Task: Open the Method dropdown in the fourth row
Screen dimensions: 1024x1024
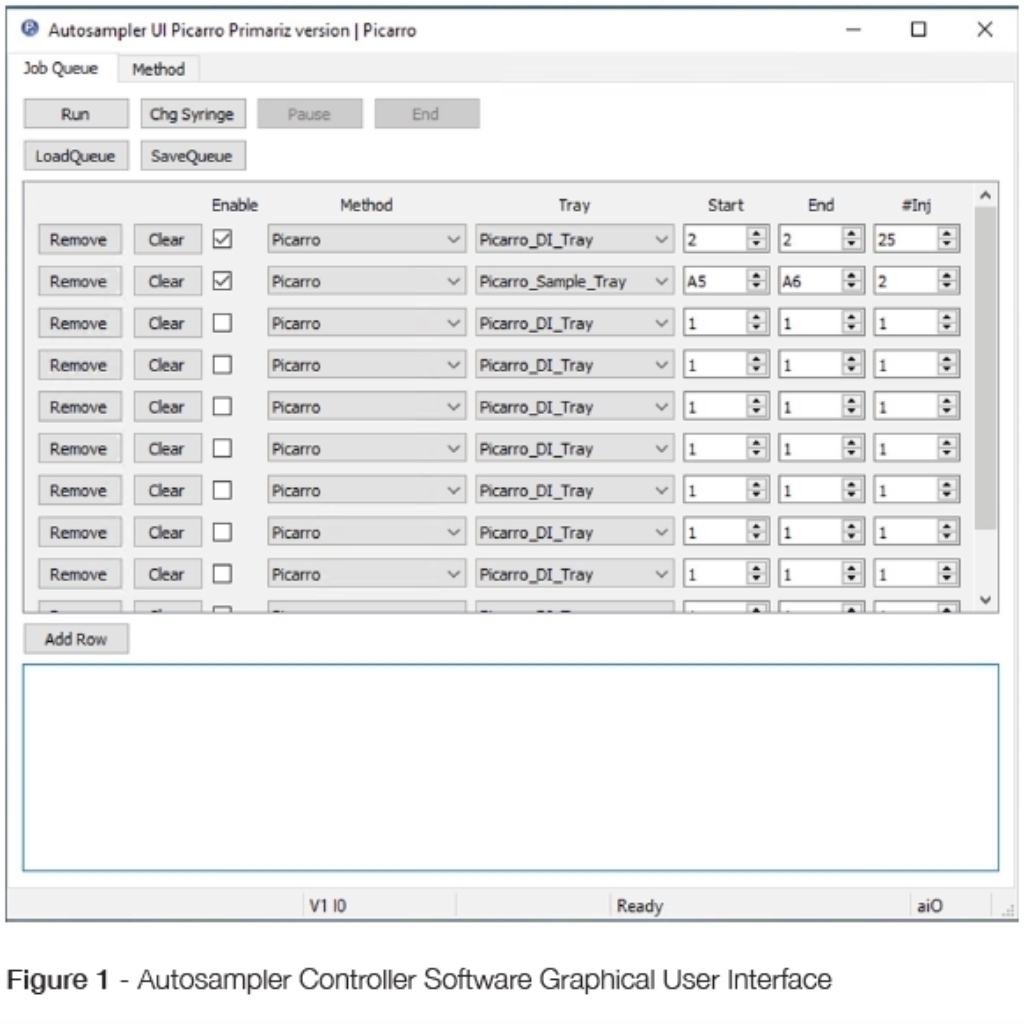Action: tap(366, 365)
